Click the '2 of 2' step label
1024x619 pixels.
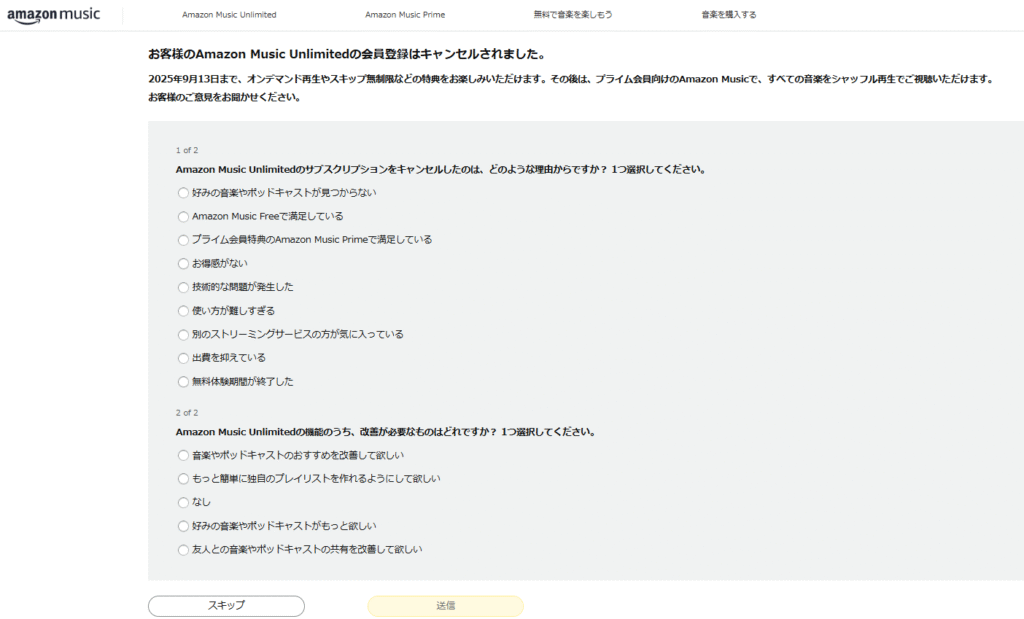point(187,413)
